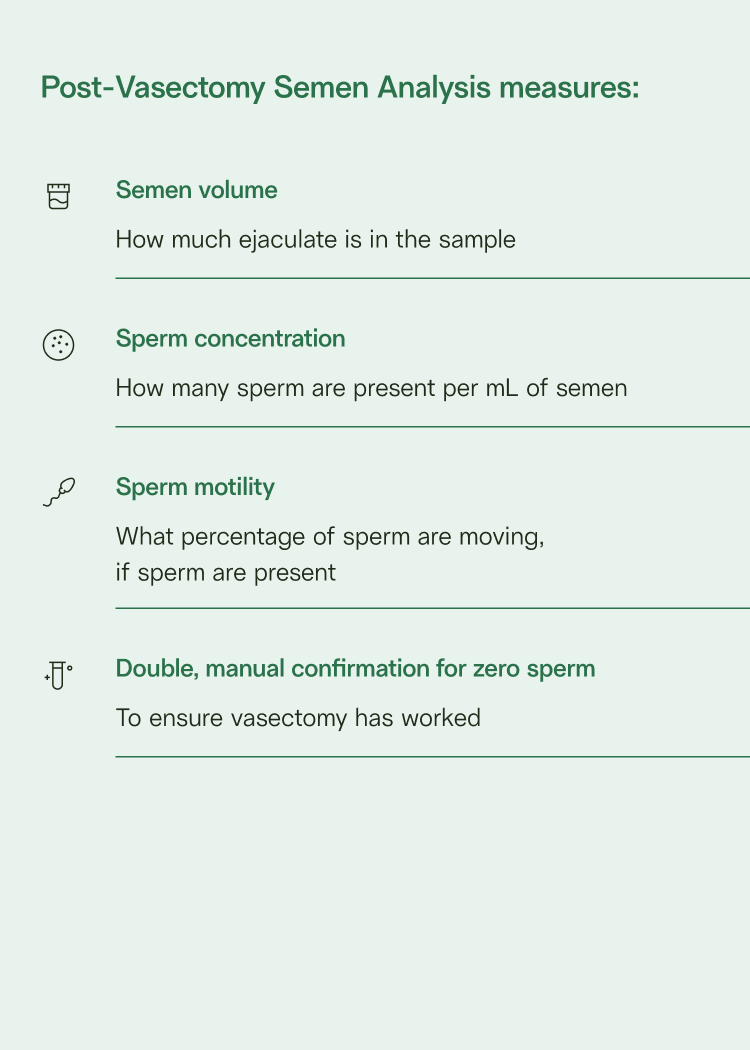Click the line if sperm are present

226,573
